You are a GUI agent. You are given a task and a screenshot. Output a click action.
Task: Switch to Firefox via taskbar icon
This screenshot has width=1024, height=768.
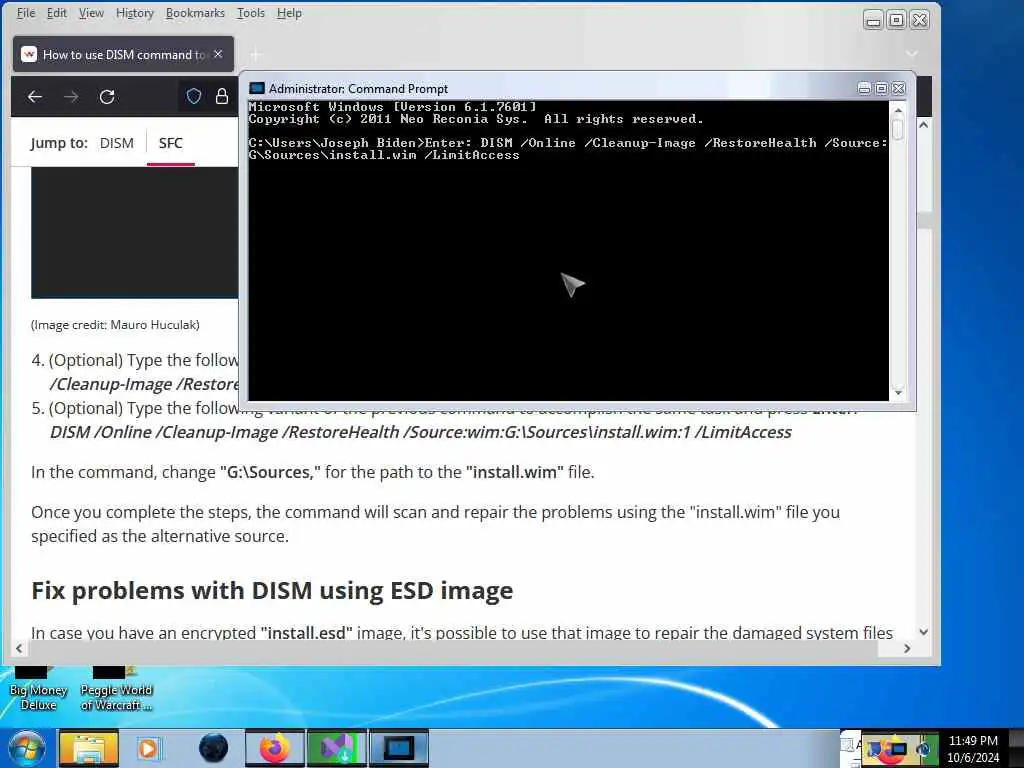274,748
